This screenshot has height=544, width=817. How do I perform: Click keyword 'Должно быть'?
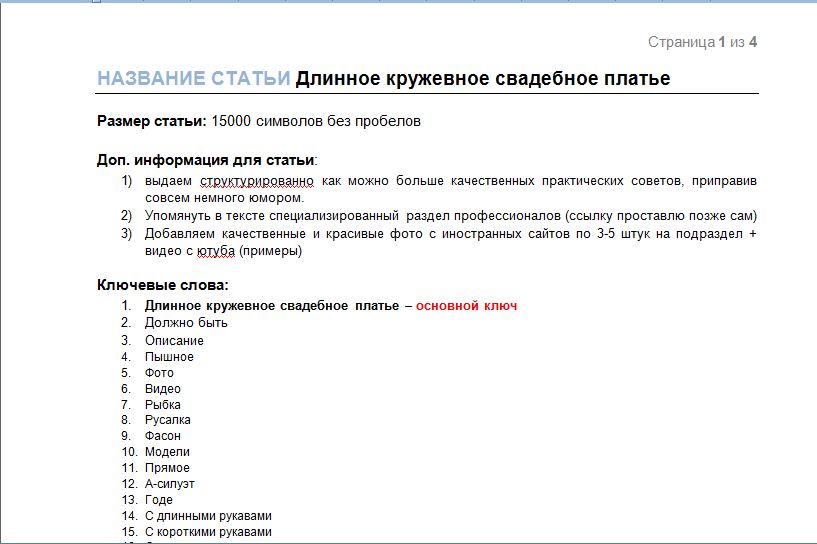tap(186, 323)
